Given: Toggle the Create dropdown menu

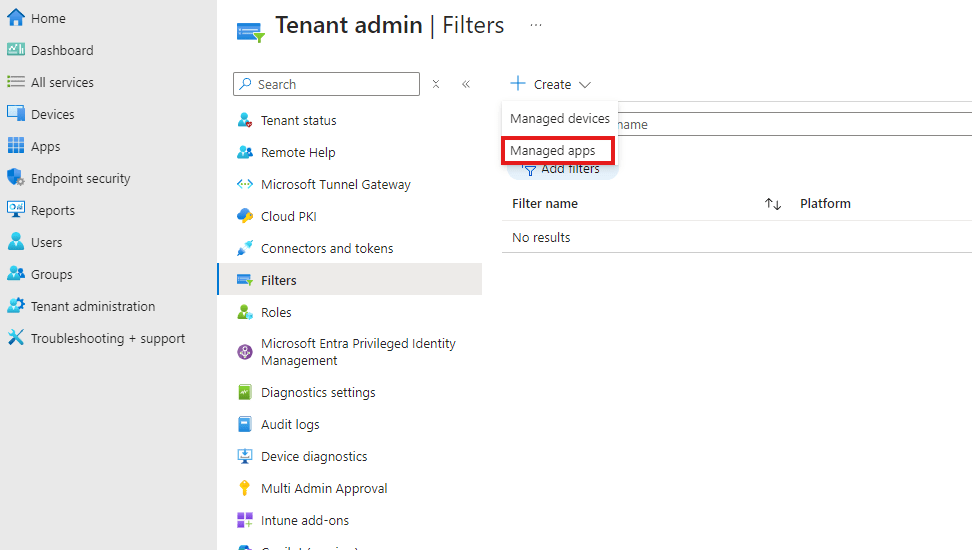Looking at the screenshot, I should 551,85.
